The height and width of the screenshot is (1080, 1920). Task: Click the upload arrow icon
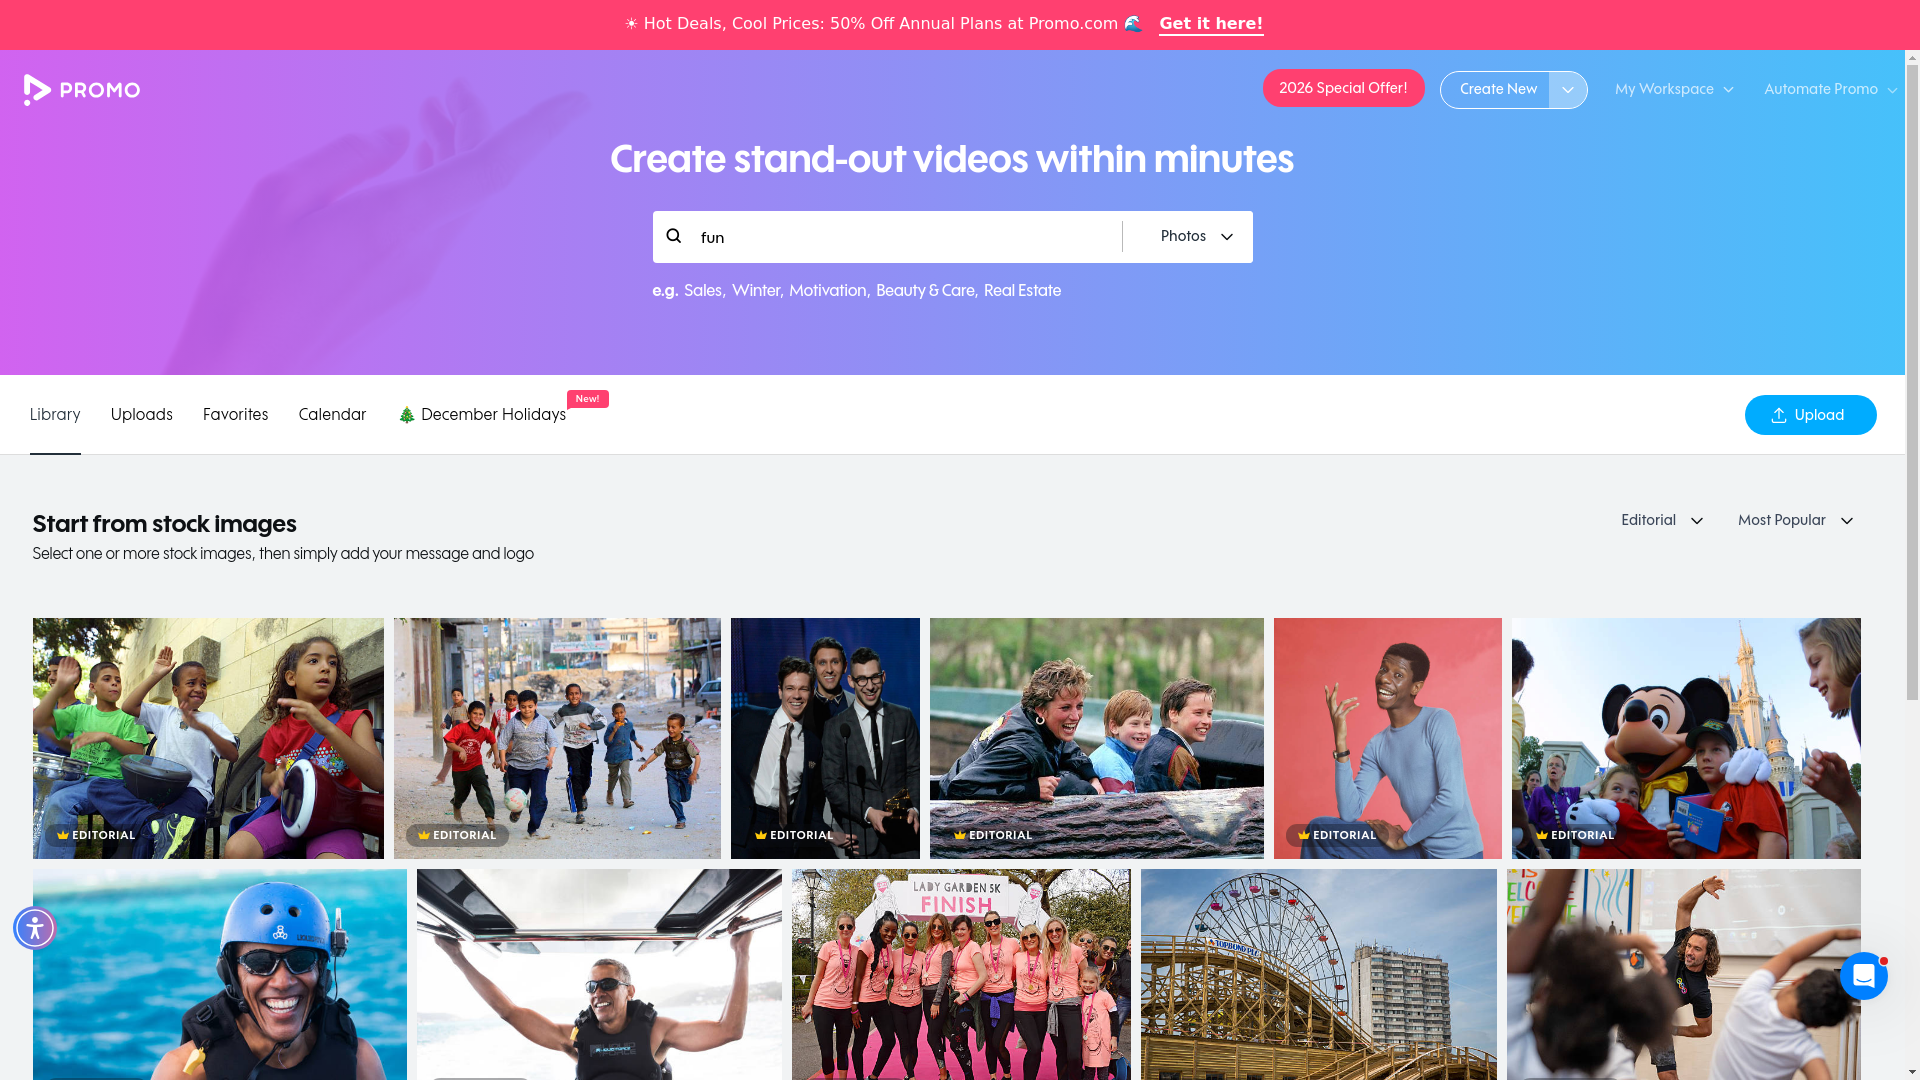pyautogui.click(x=1779, y=415)
